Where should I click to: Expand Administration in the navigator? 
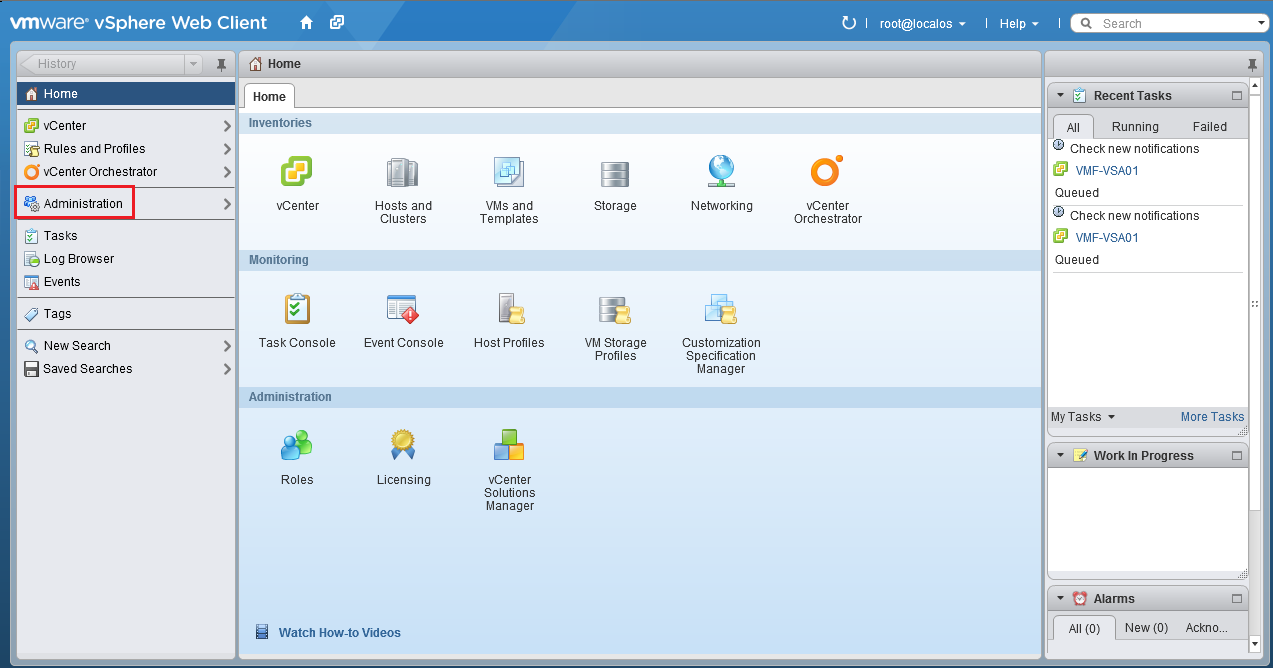(x=83, y=204)
